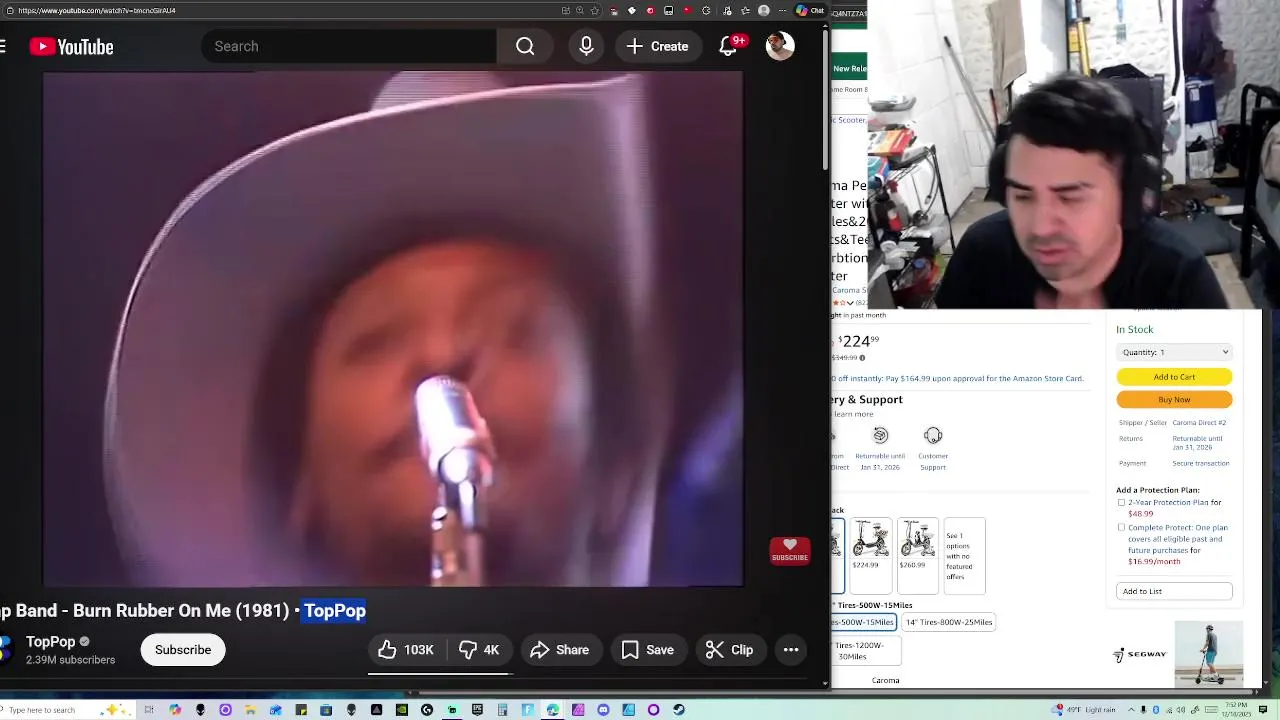The height and width of the screenshot is (720, 1280).
Task: Activate voice search microphone on YouTube
Action: (586, 46)
